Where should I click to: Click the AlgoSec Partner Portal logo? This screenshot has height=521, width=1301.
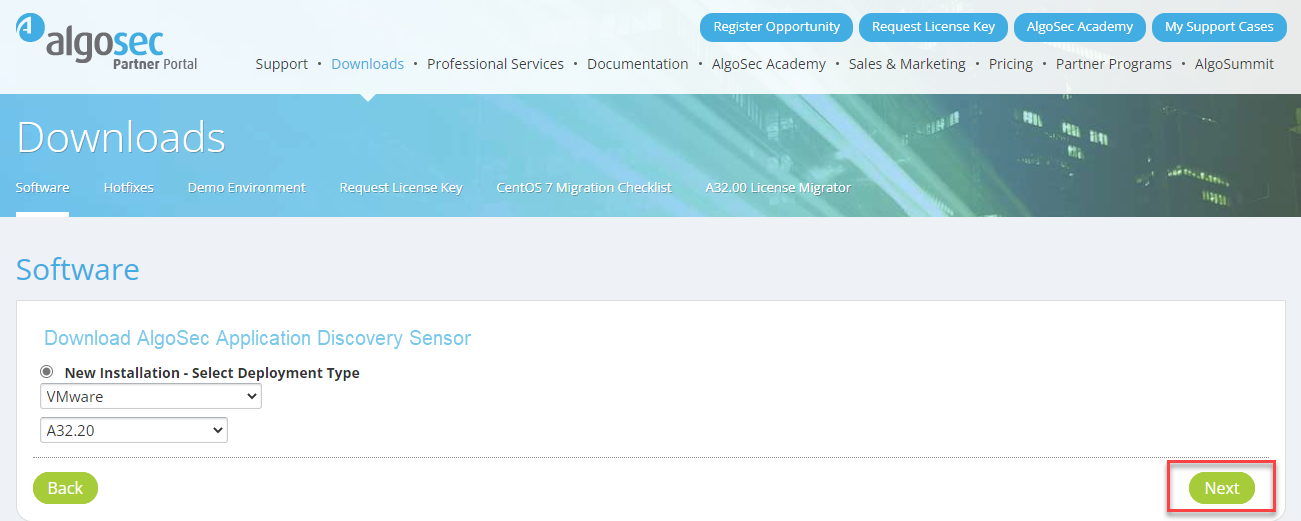click(x=106, y=42)
